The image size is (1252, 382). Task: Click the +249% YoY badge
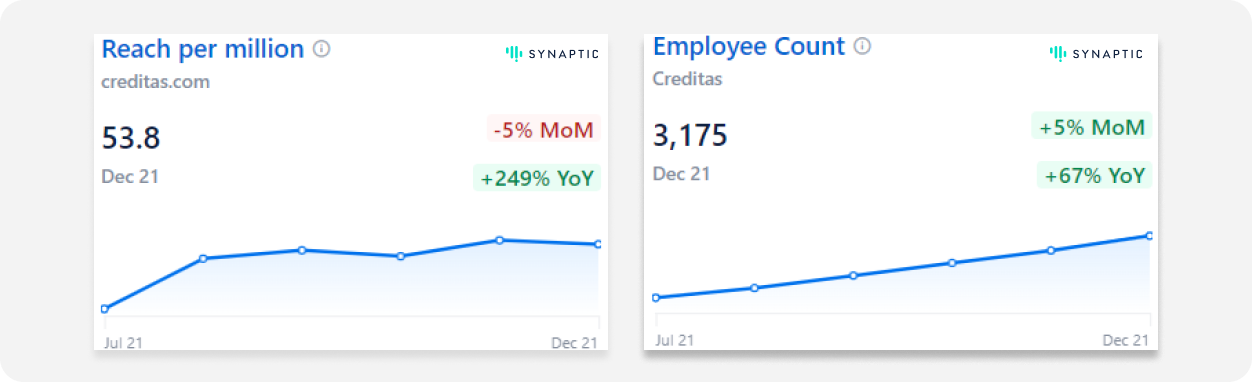pyautogui.click(x=537, y=179)
